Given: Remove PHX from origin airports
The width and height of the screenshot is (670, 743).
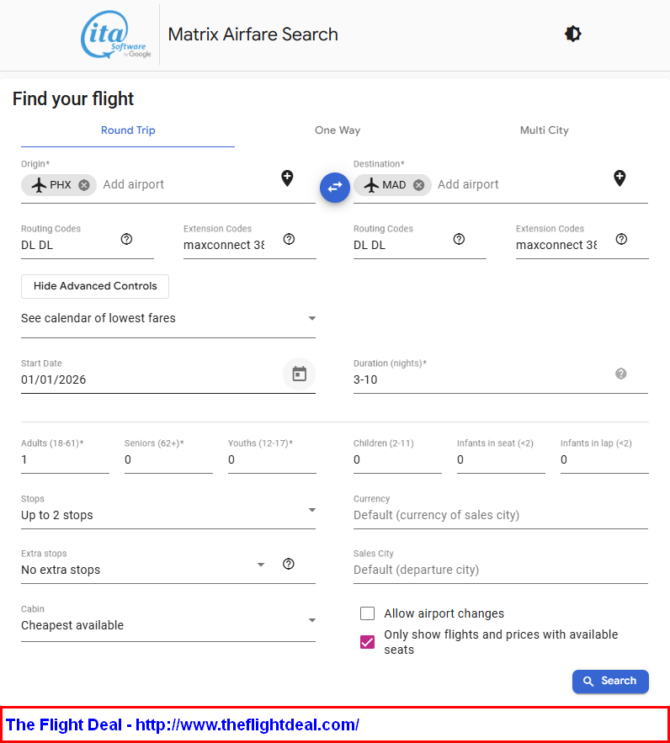Looking at the screenshot, I should point(84,185).
